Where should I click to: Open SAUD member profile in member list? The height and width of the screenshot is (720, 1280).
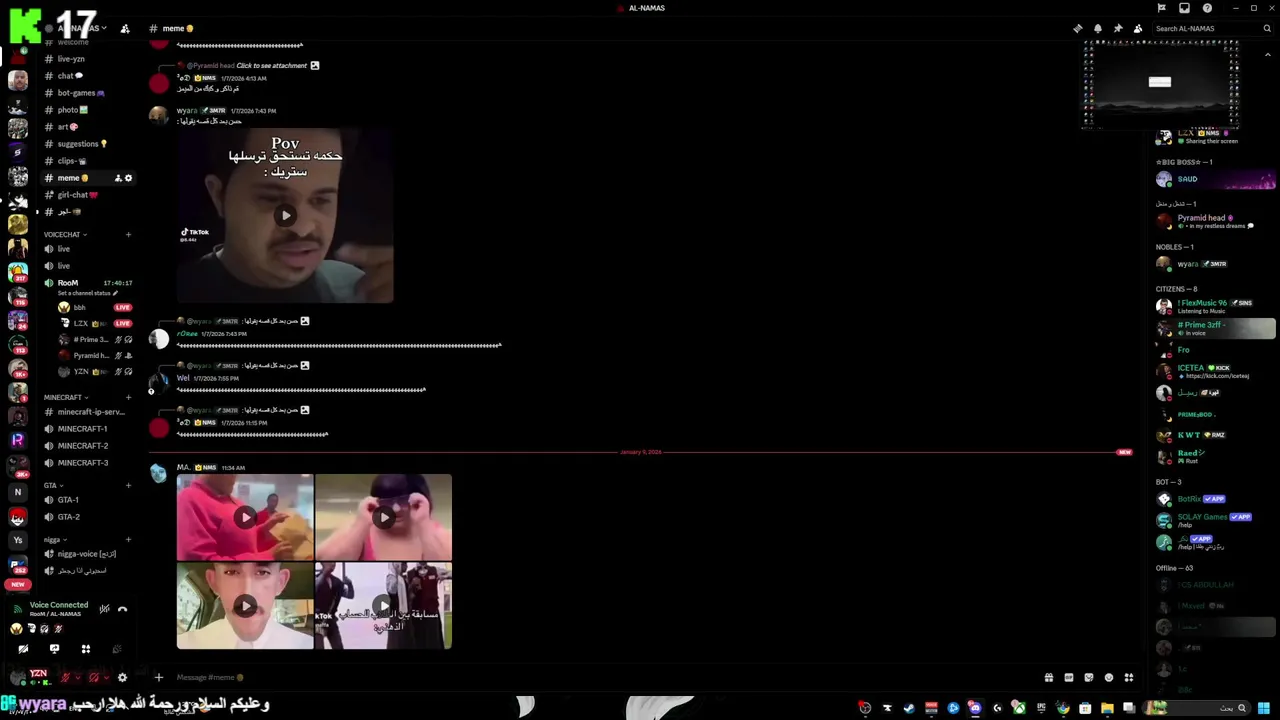pos(1215,179)
